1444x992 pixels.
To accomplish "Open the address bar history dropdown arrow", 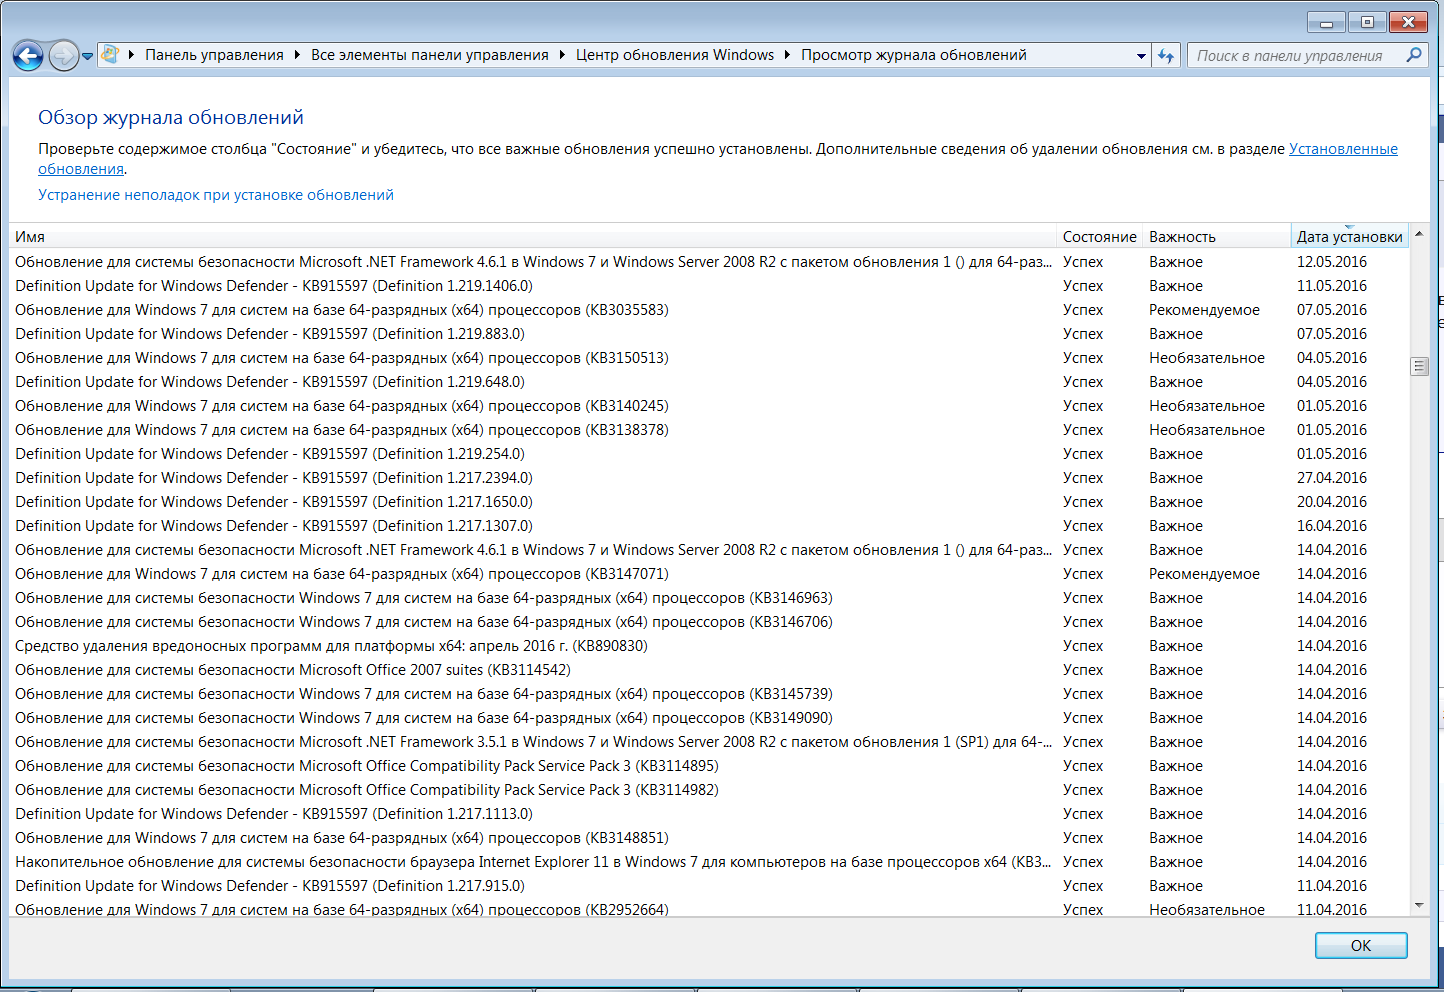I will pos(1141,56).
